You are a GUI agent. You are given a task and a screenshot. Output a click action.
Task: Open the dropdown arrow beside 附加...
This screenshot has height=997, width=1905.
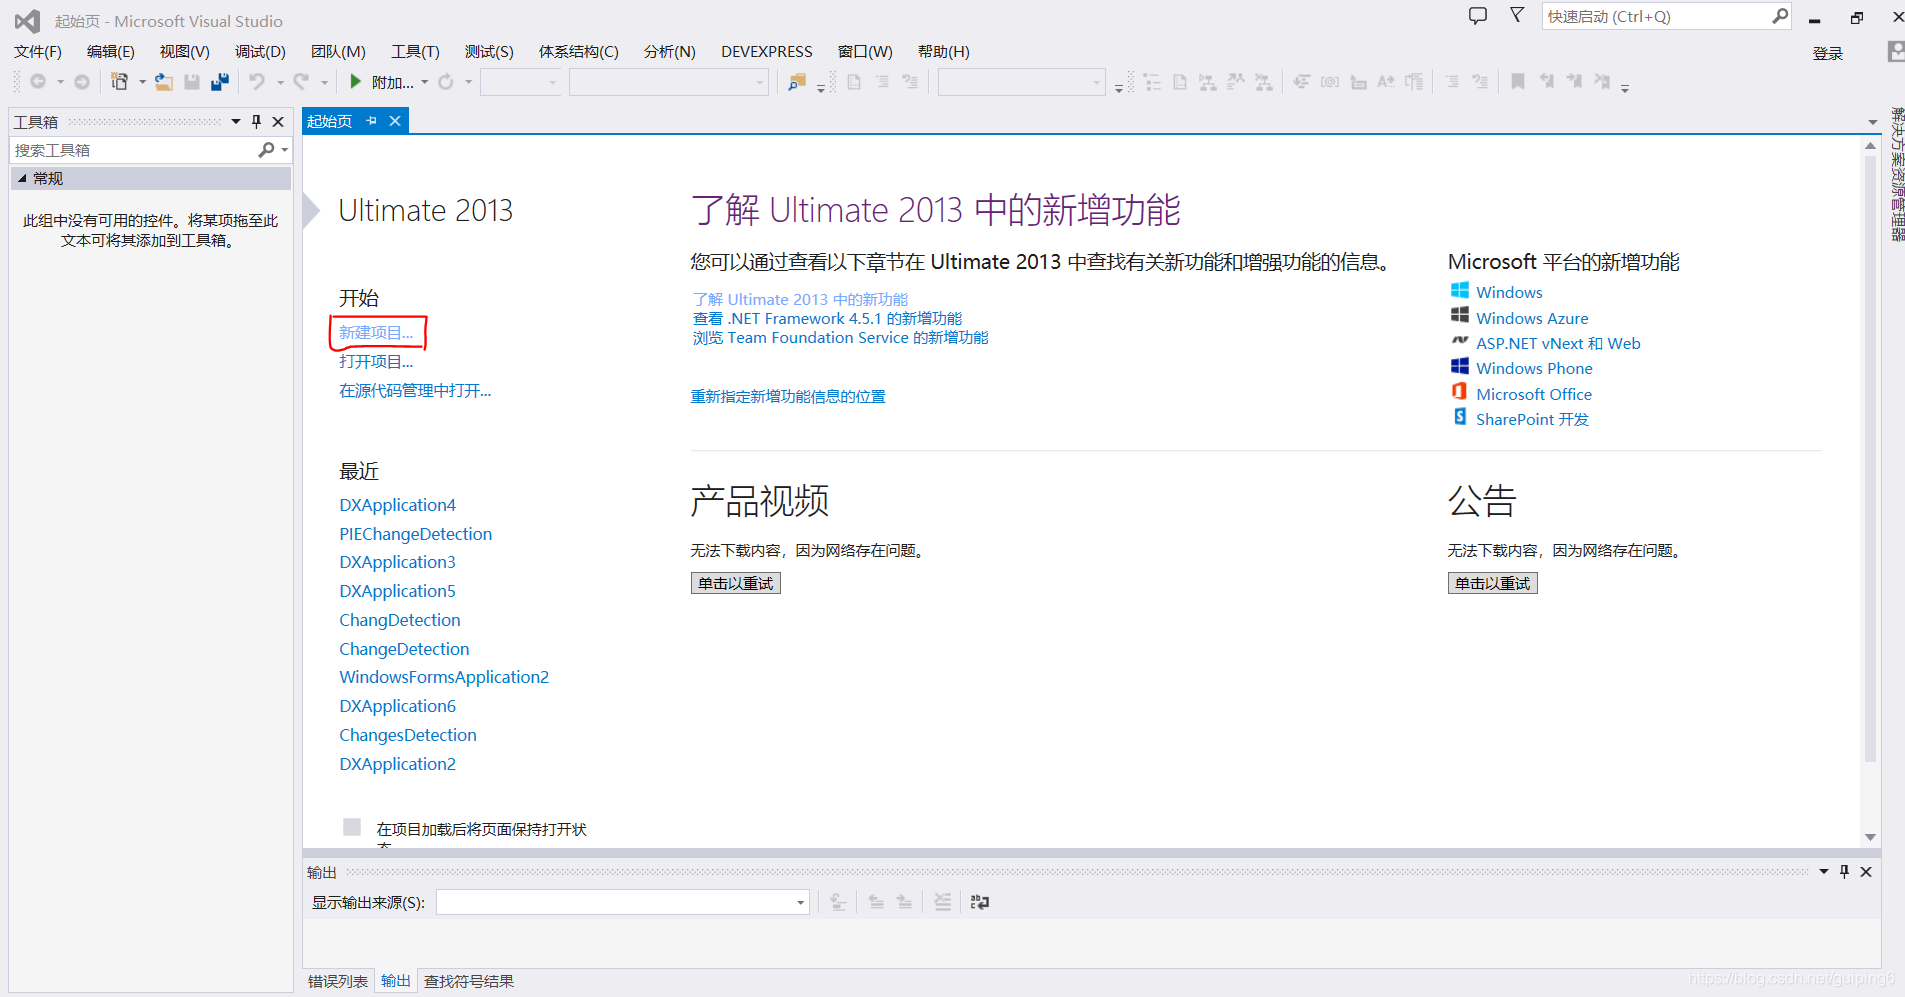[x=425, y=82]
